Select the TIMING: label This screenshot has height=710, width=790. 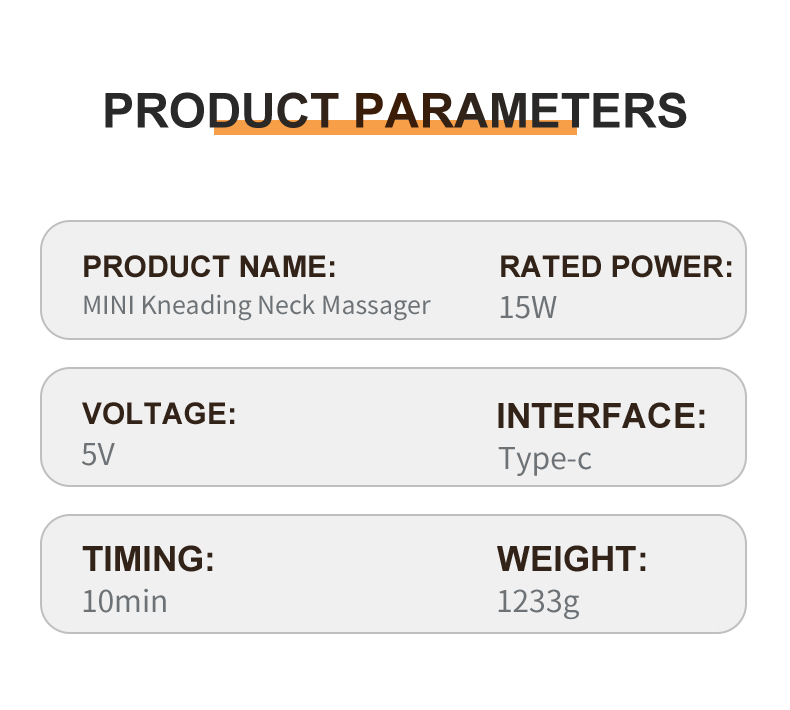[148, 559]
